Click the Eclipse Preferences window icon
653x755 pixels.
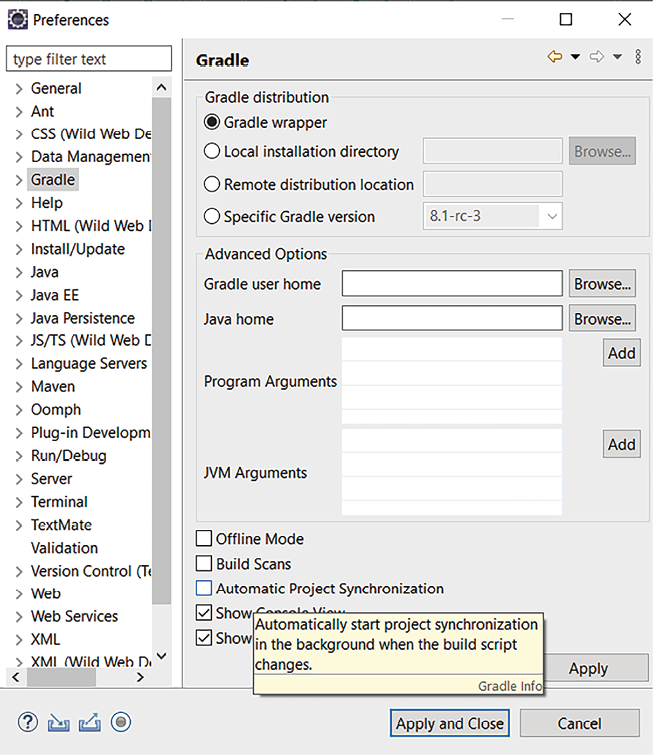17,19
